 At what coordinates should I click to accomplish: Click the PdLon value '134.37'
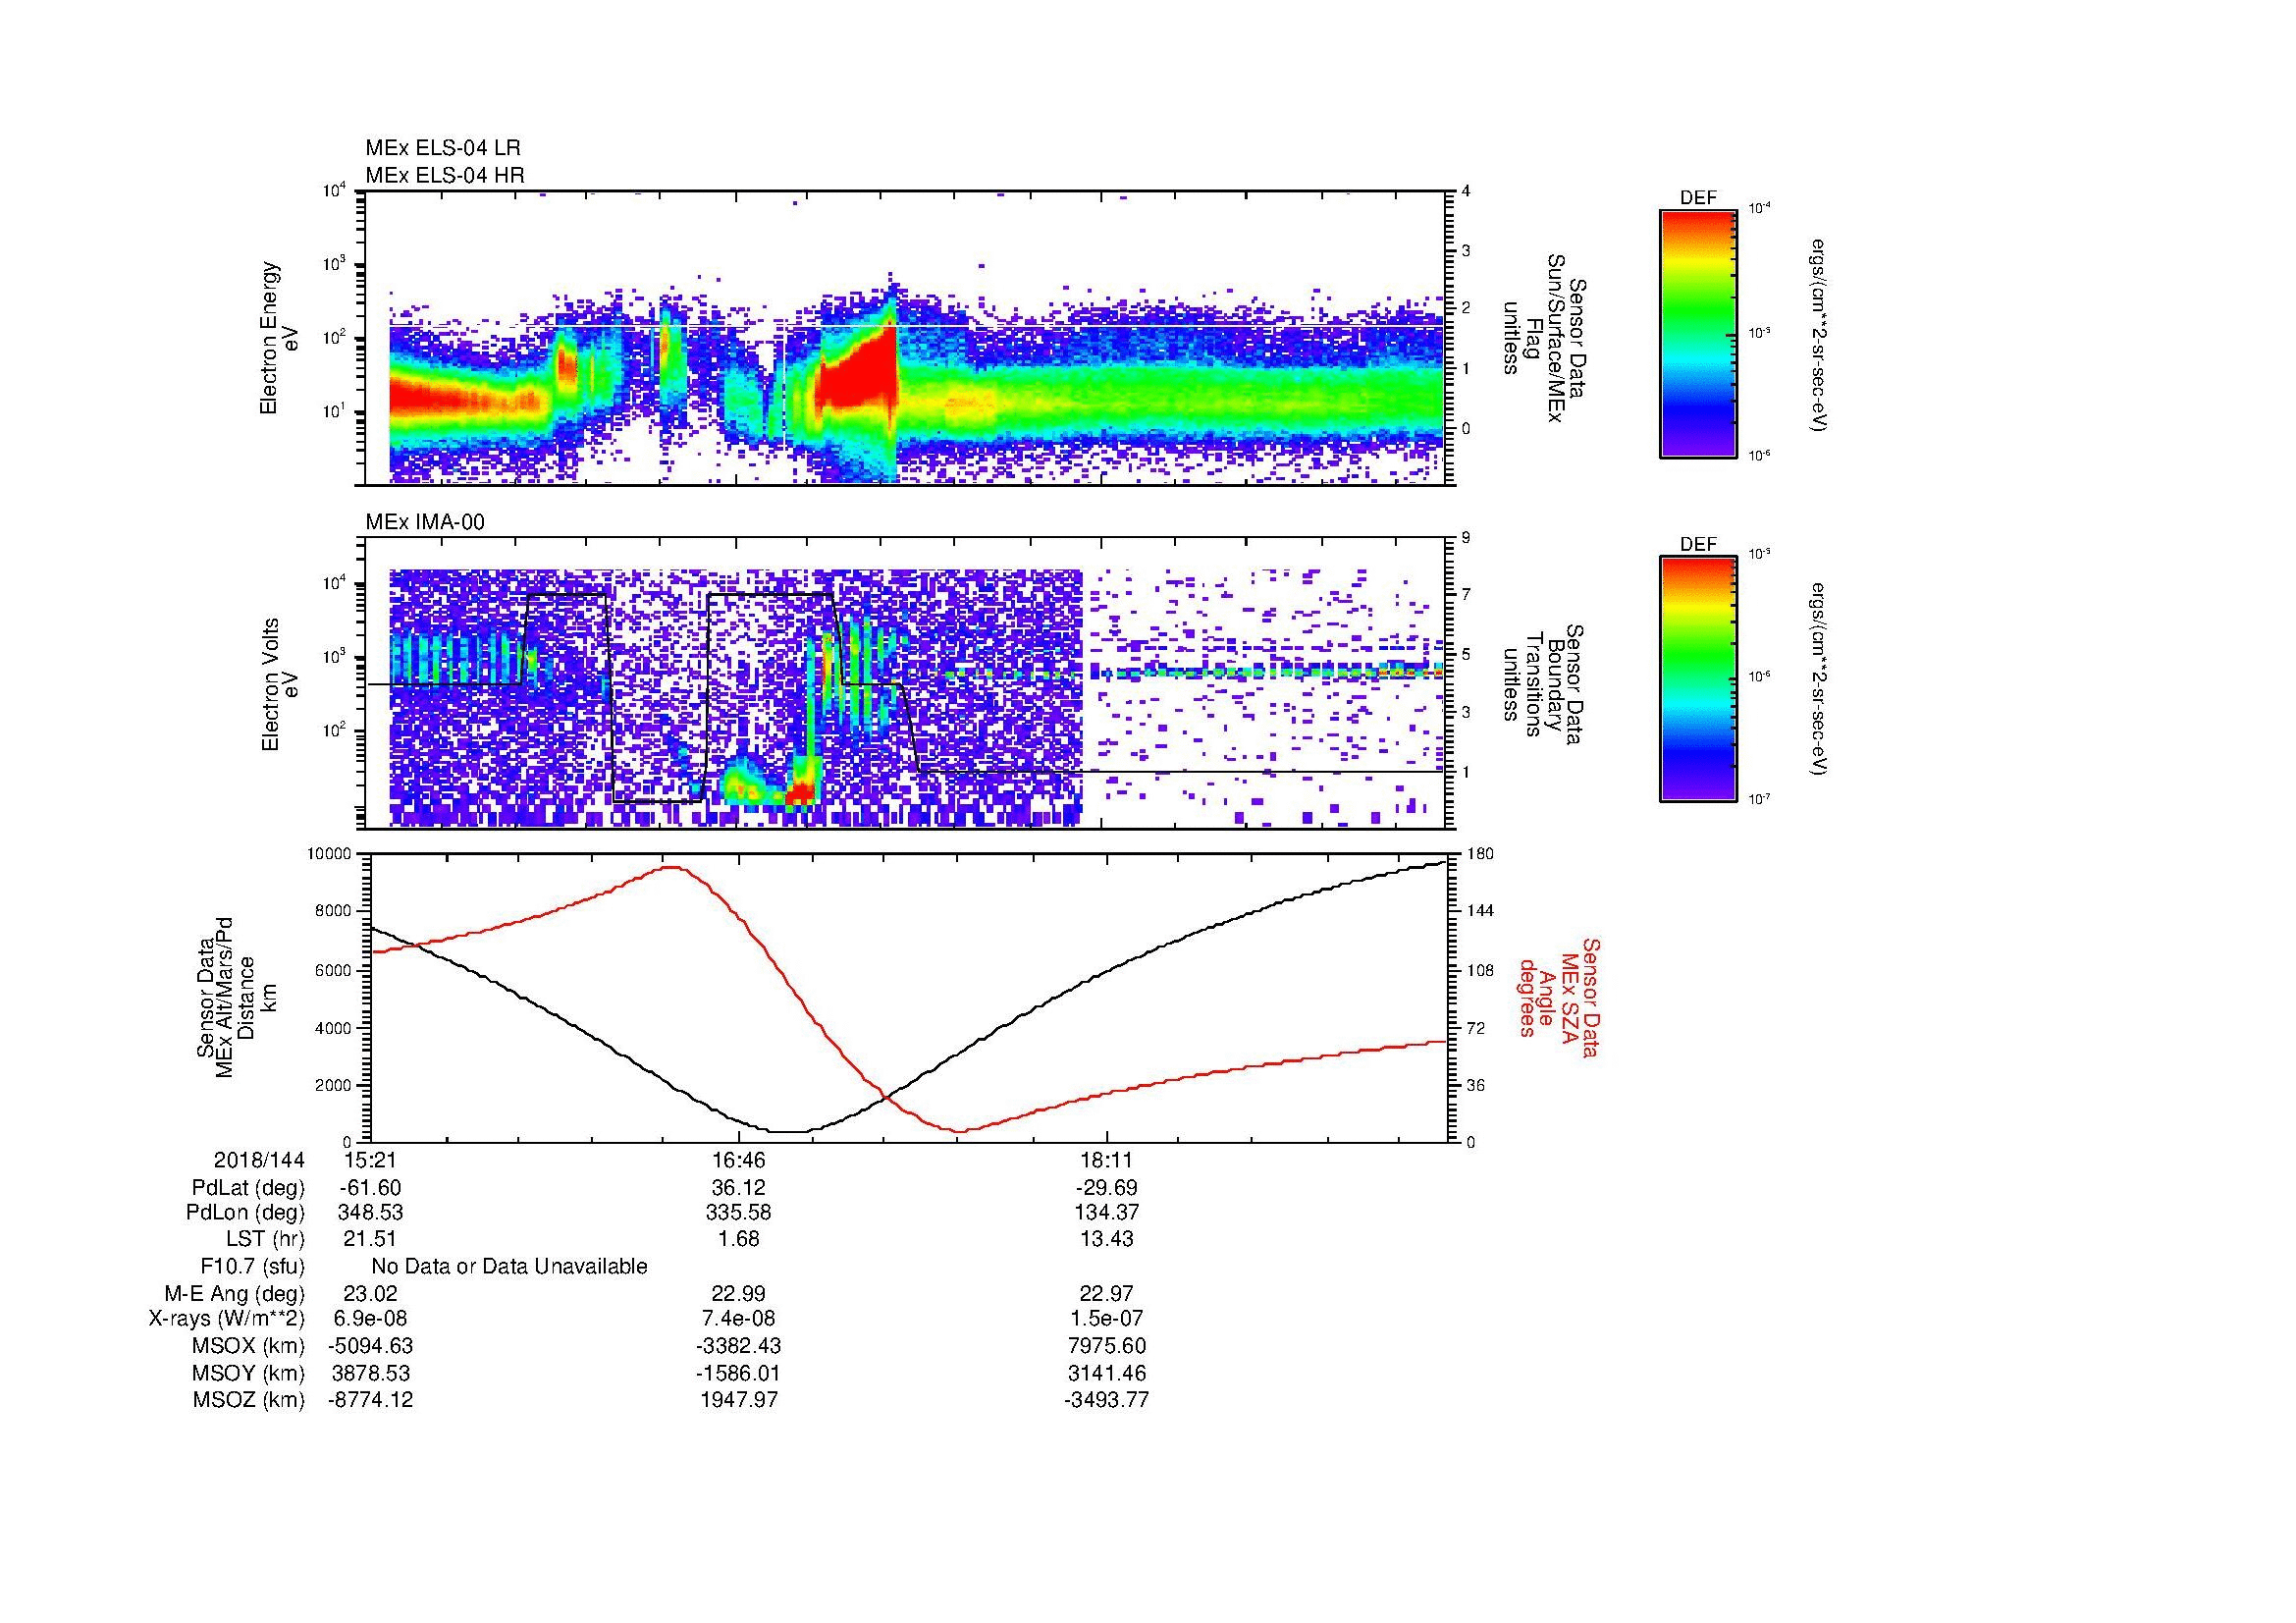1107,1213
